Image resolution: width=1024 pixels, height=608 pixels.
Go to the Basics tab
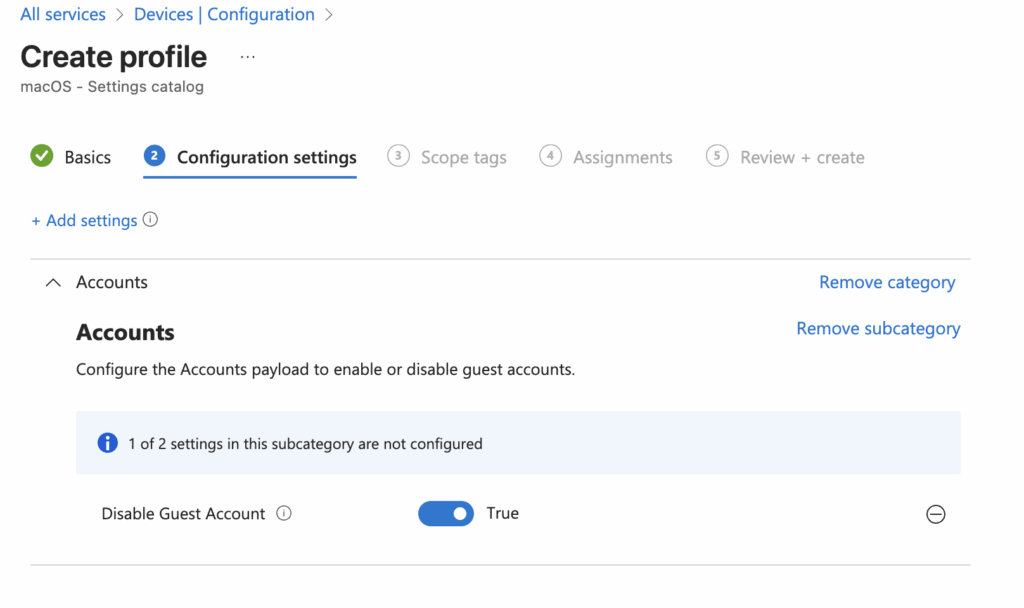(87, 158)
